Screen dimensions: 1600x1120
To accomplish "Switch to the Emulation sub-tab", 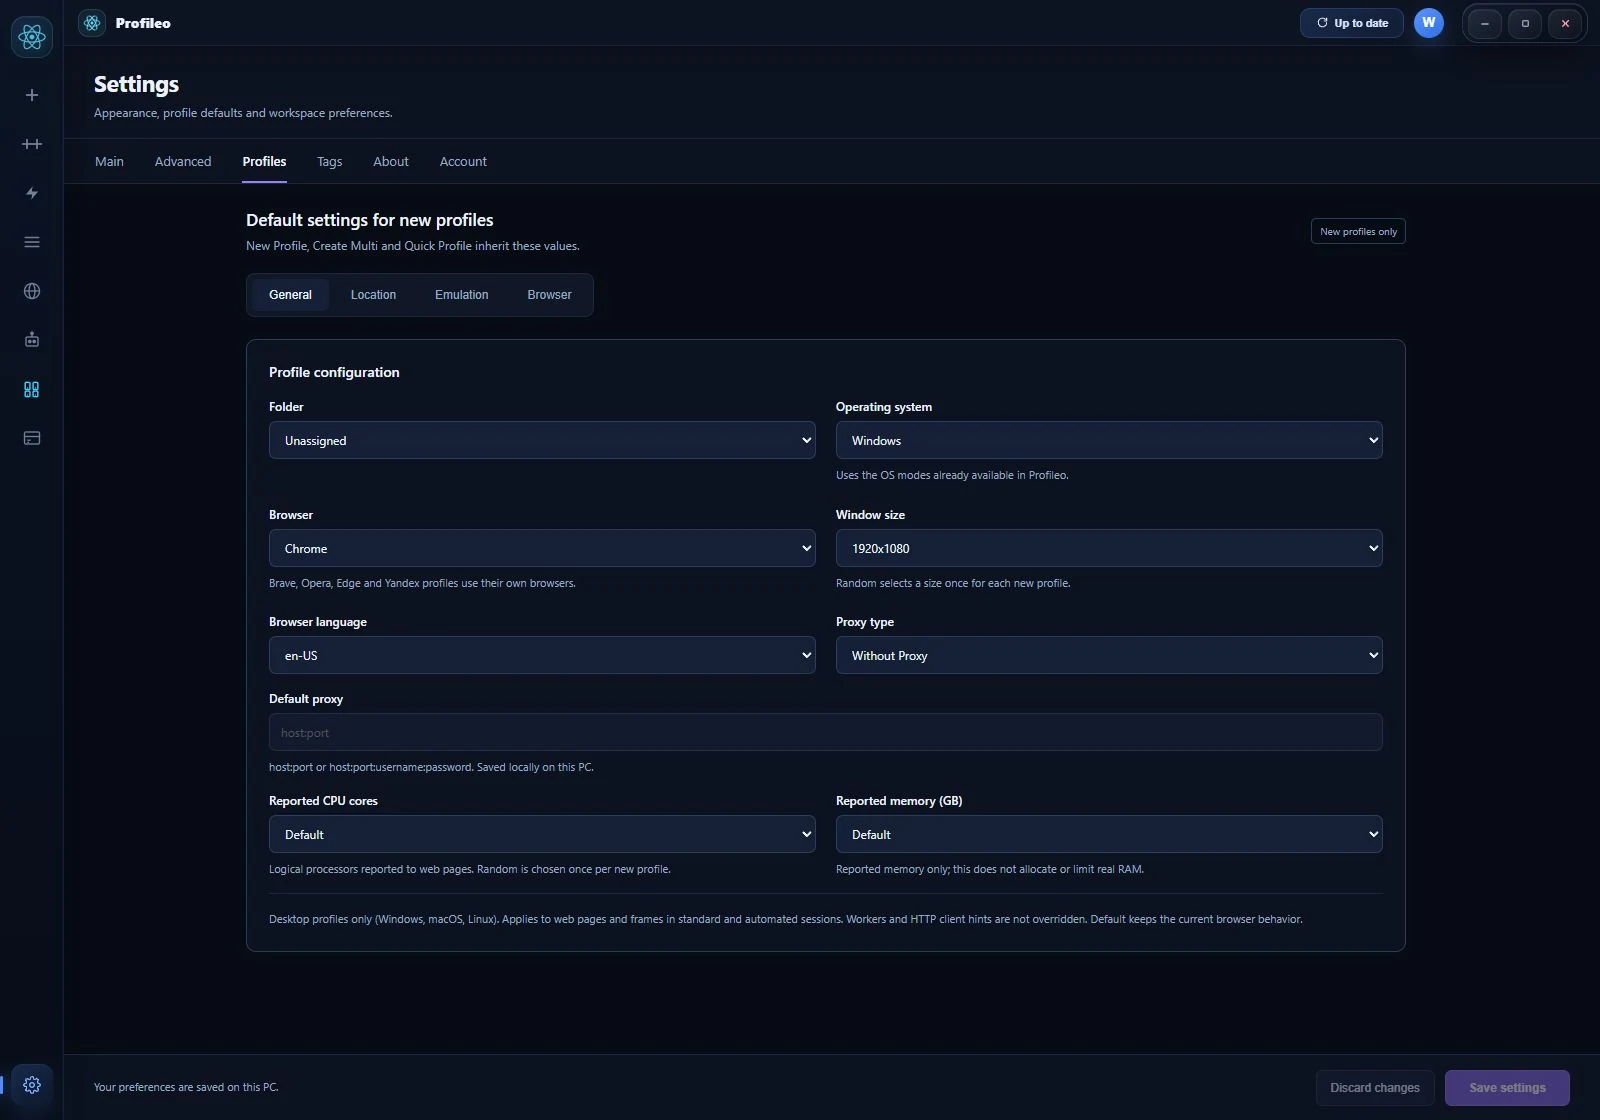I will 462,295.
